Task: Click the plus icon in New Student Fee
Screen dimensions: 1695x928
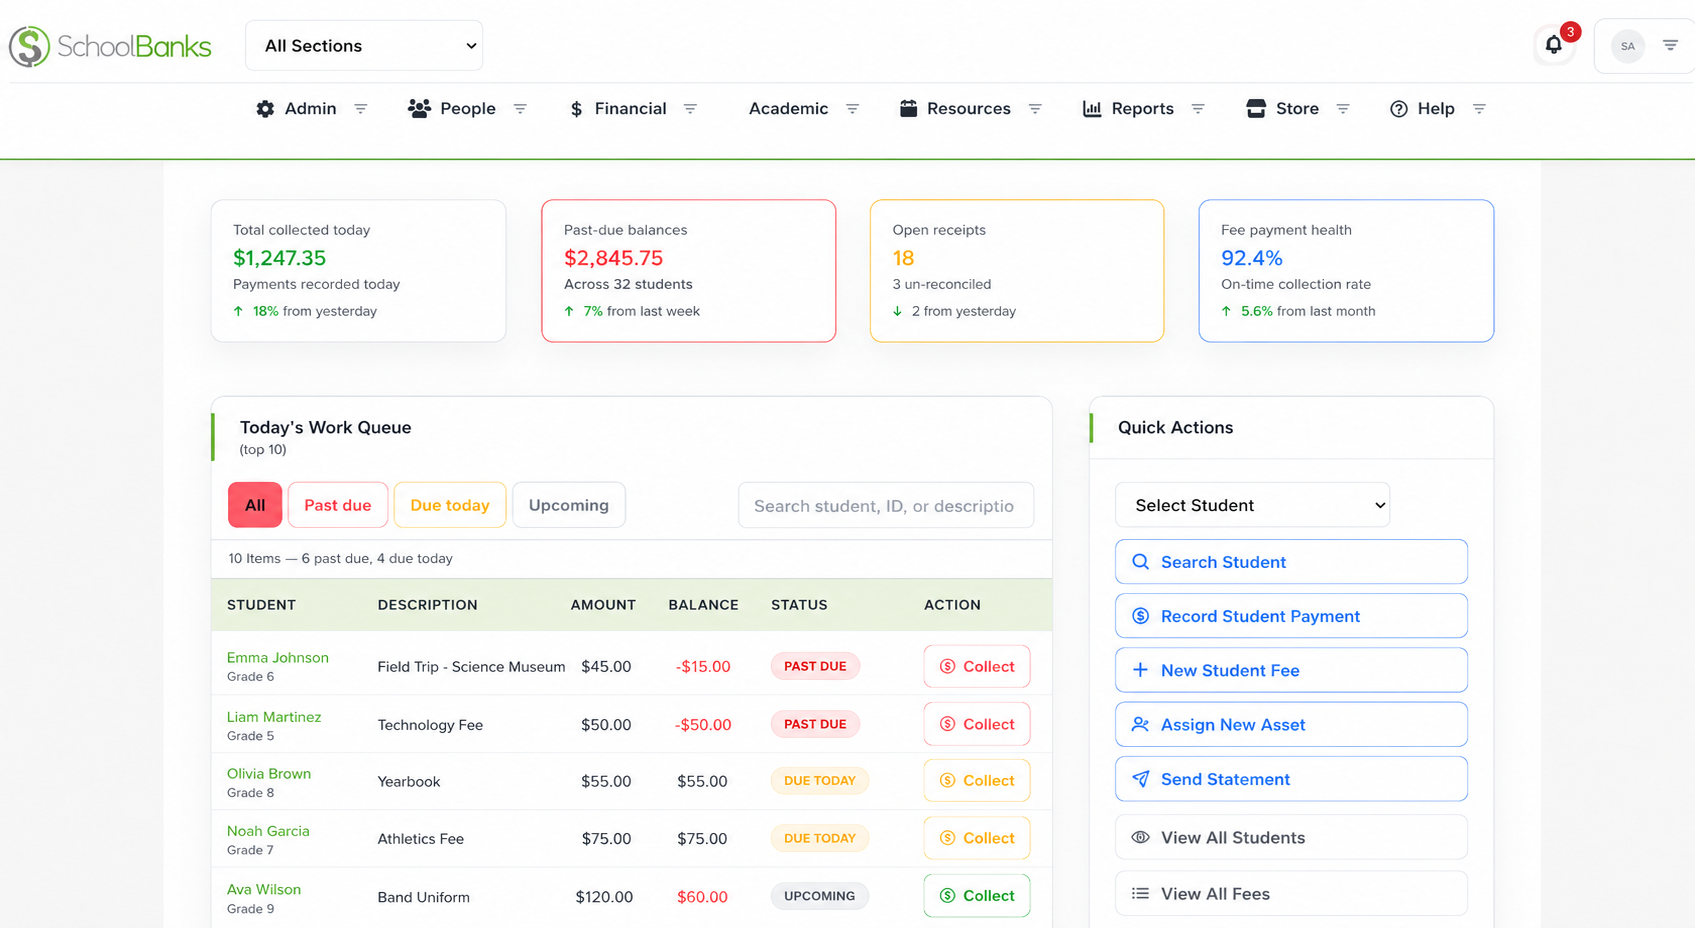Action: [x=1140, y=670]
